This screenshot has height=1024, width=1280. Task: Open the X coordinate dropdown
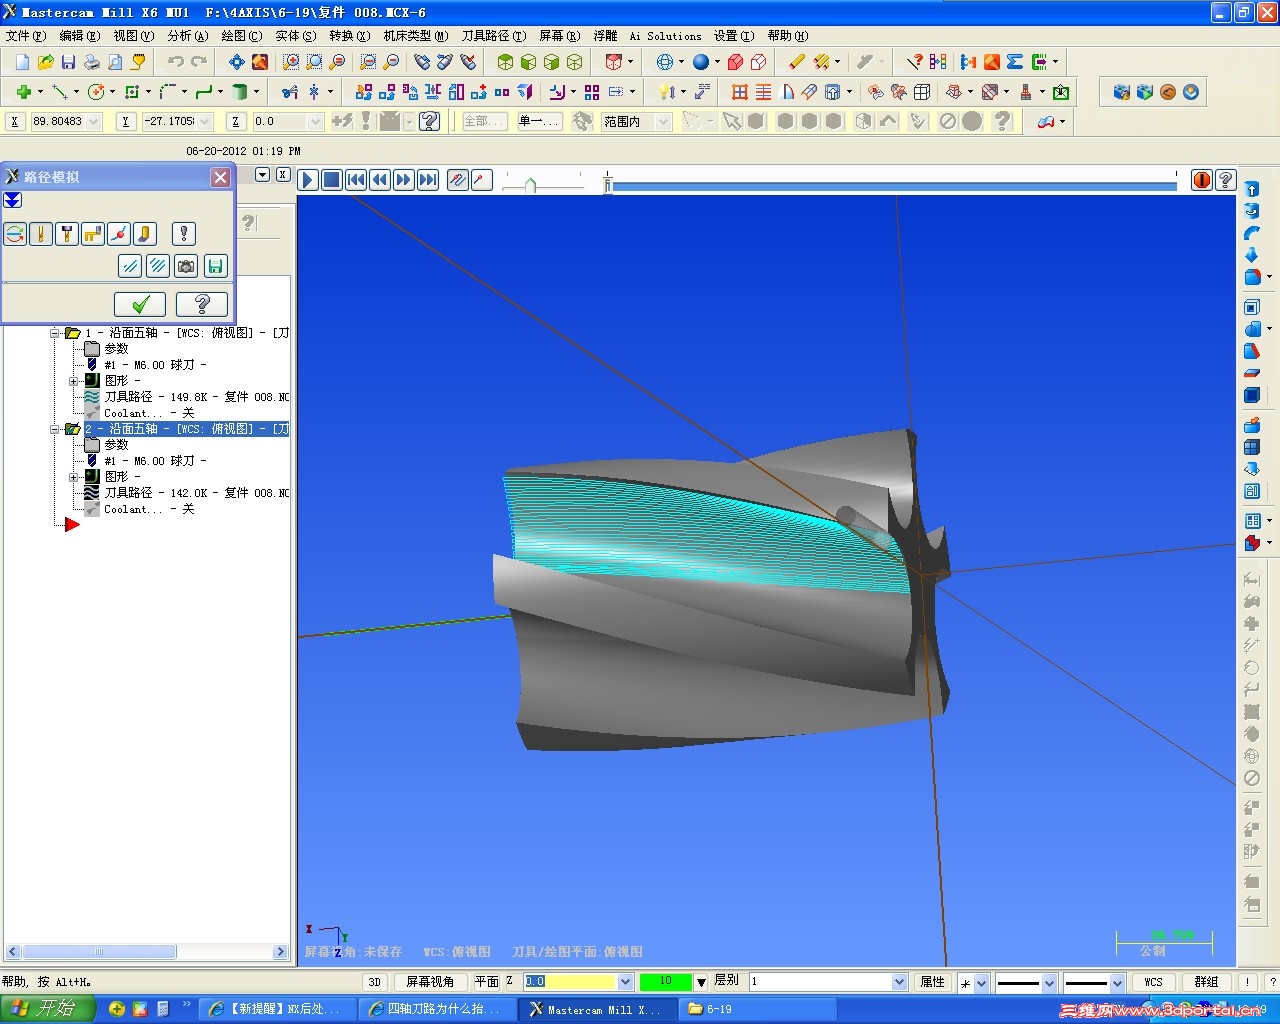coord(94,121)
